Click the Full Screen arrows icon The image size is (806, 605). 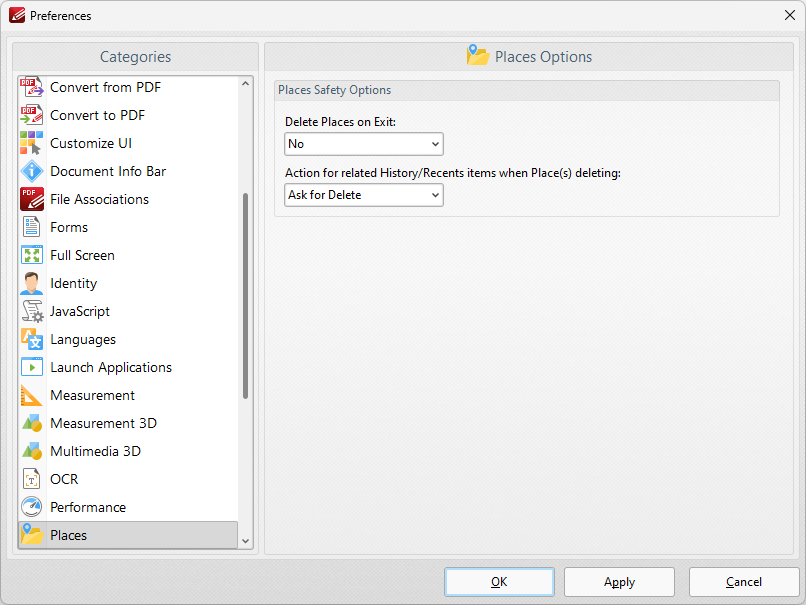32,255
